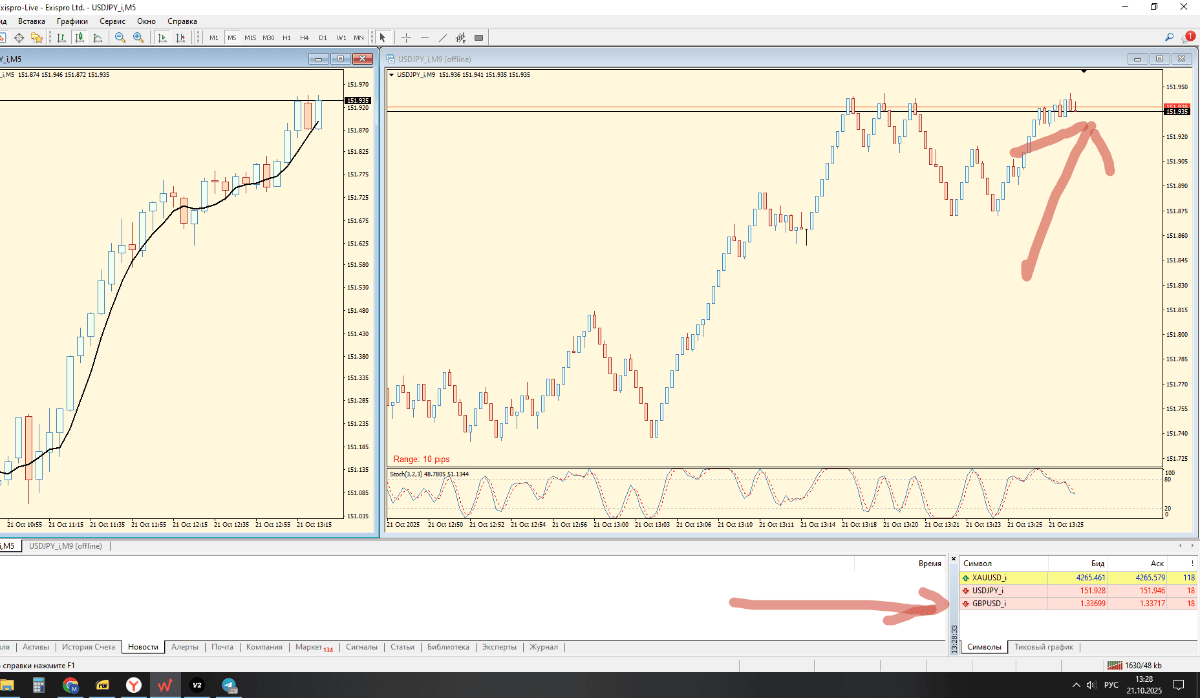
Task: Pick the horizontal line drawing tool
Action: coord(425,37)
